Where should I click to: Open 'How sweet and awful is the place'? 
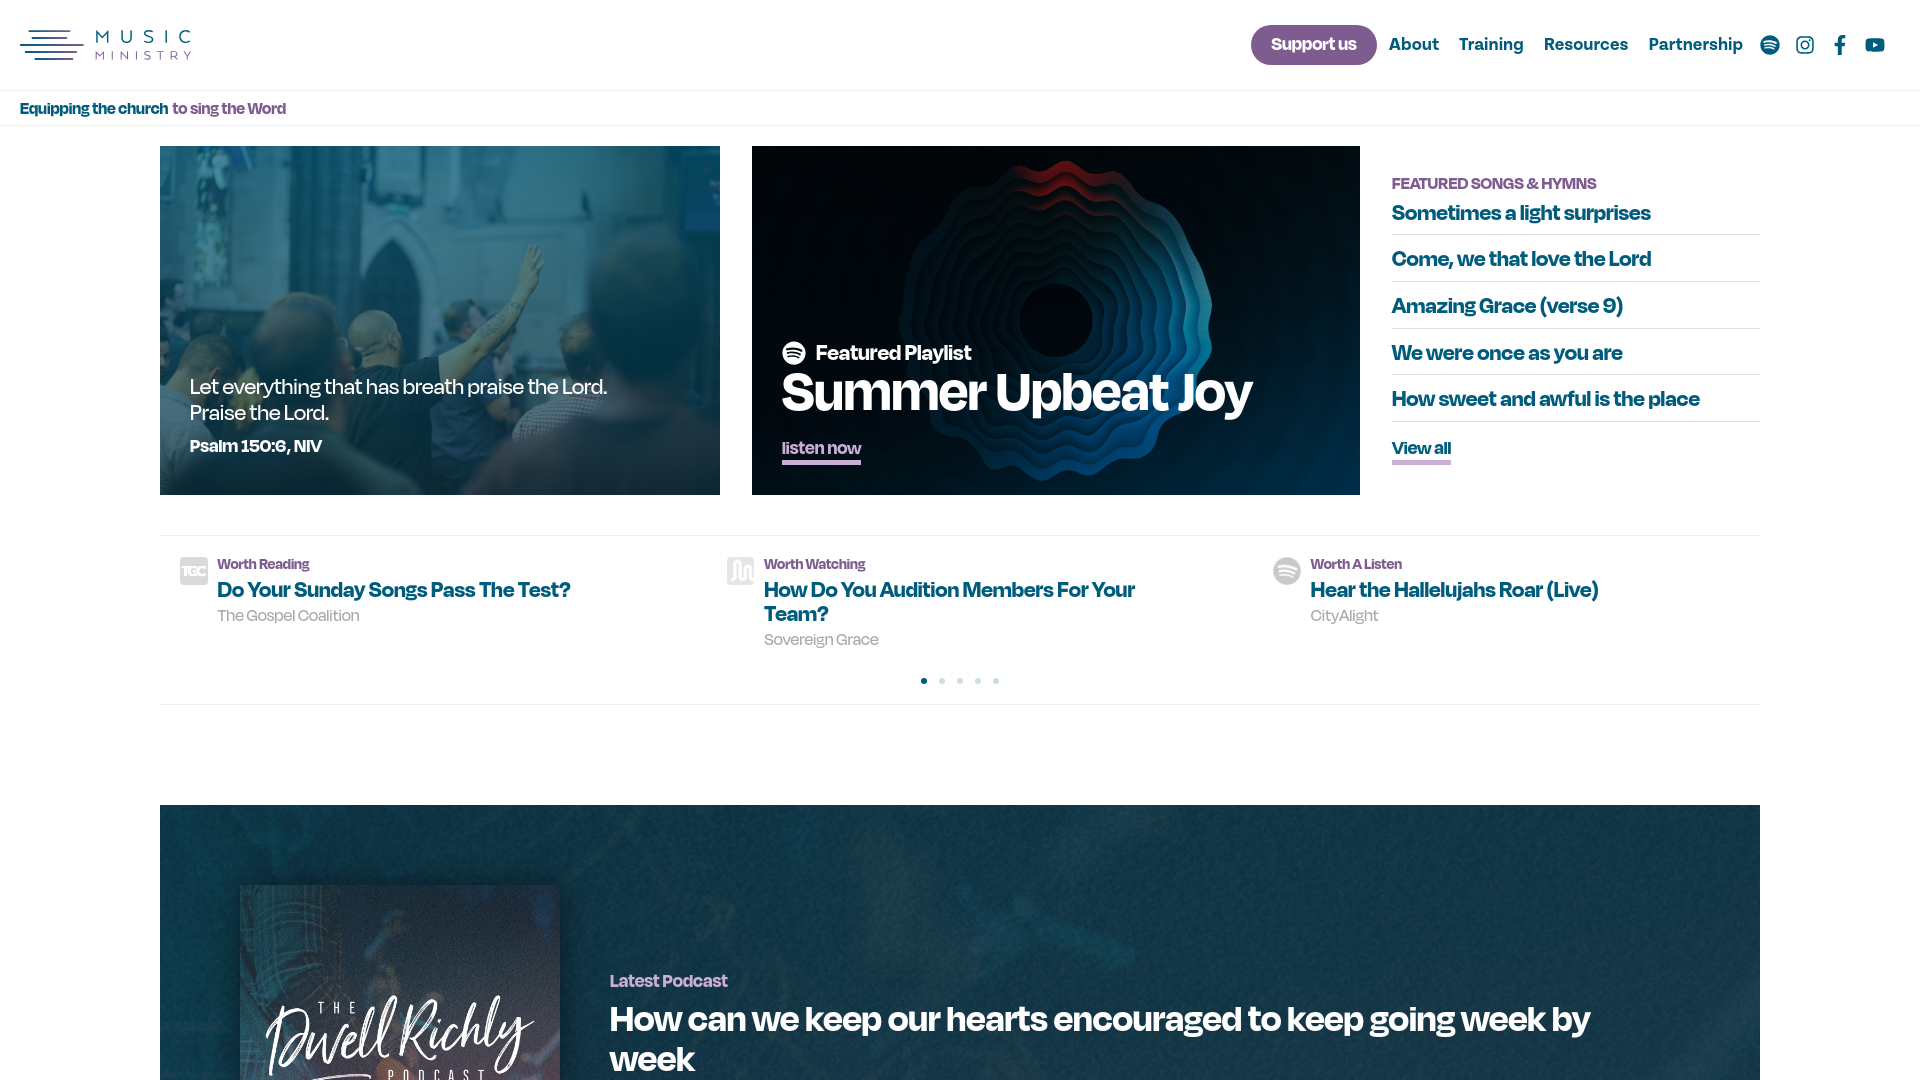1545,399
